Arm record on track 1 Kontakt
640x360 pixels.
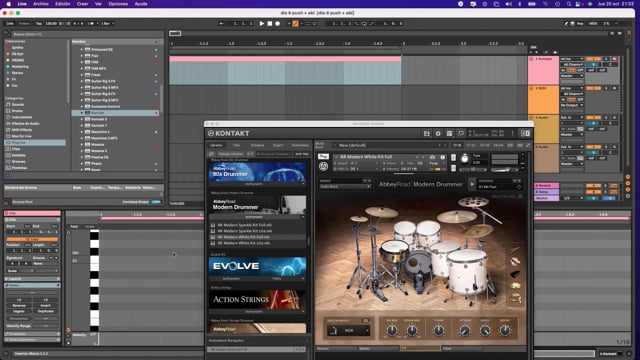click(614, 59)
